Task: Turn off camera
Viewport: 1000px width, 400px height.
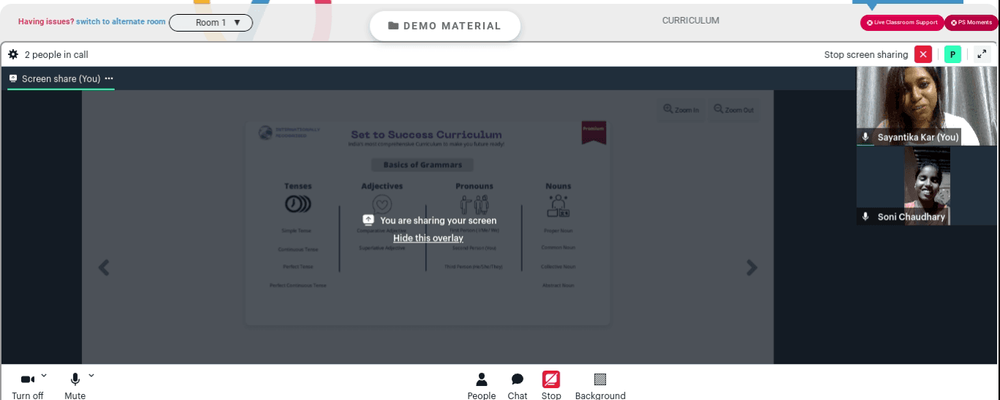Action: click(27, 386)
